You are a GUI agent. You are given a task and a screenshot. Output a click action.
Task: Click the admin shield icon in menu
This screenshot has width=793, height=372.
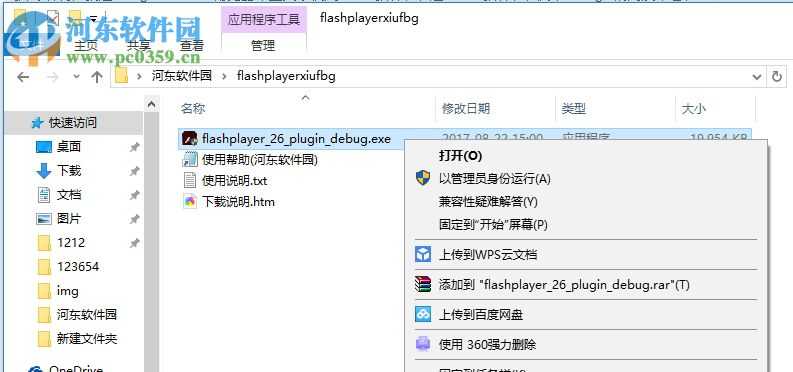(x=423, y=178)
